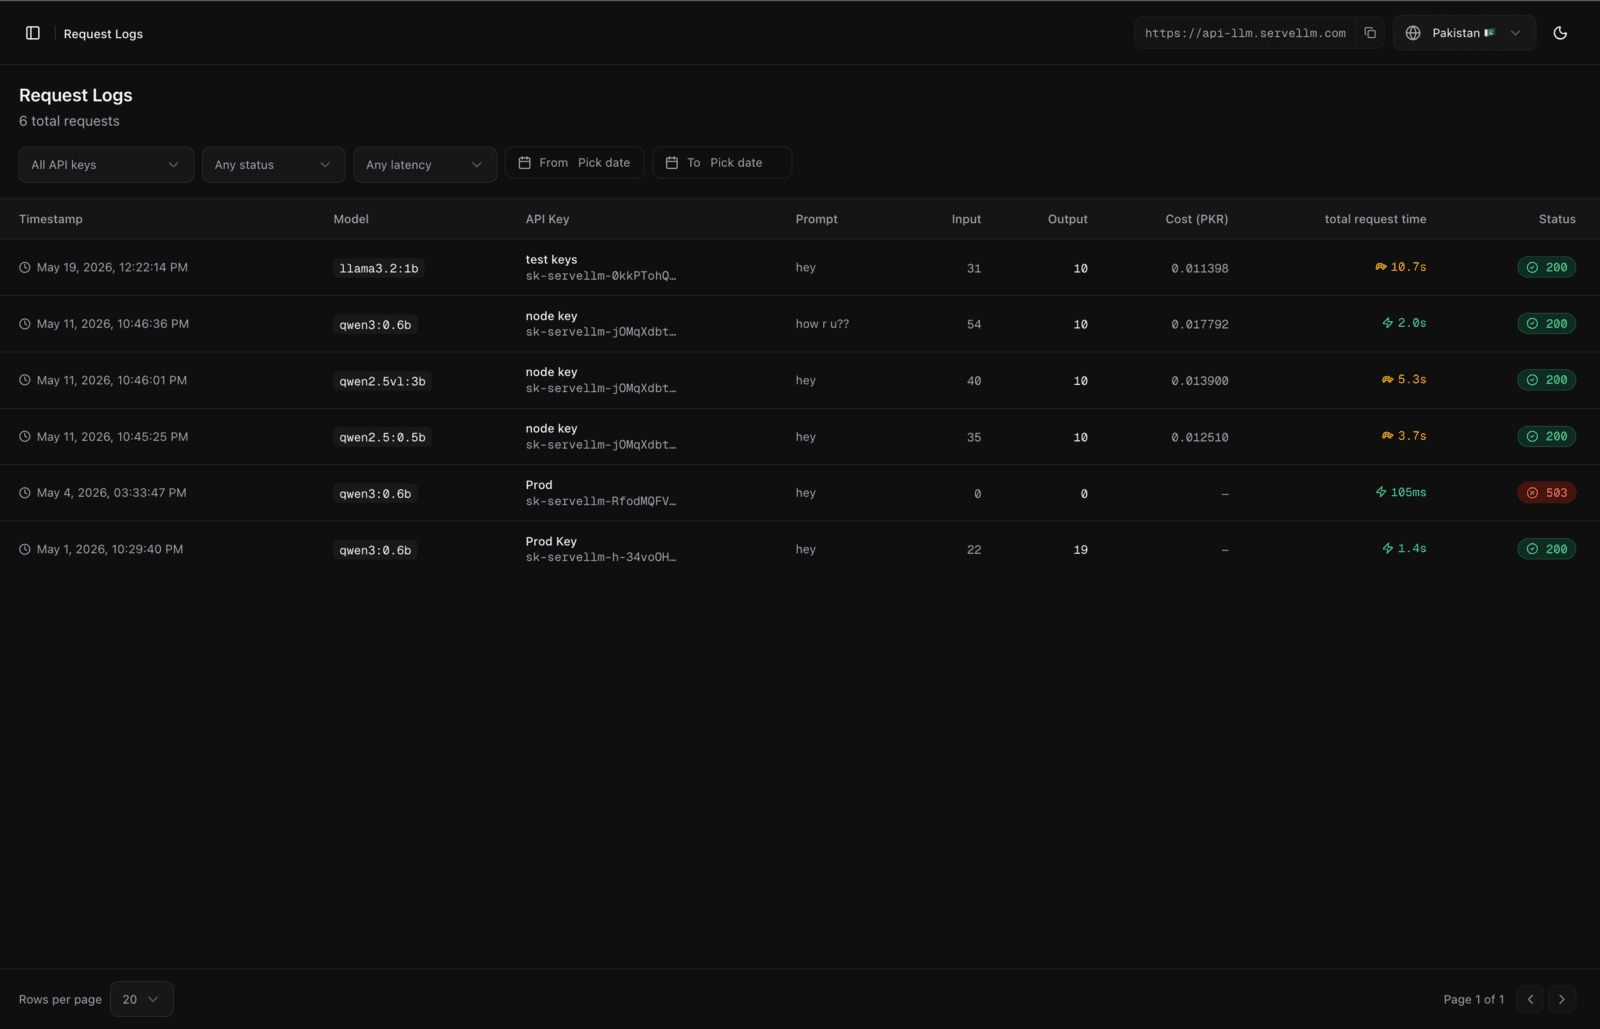Click the slow latency icon next to 10.7s
Screen dimensions: 1600x1029
(1381, 267)
